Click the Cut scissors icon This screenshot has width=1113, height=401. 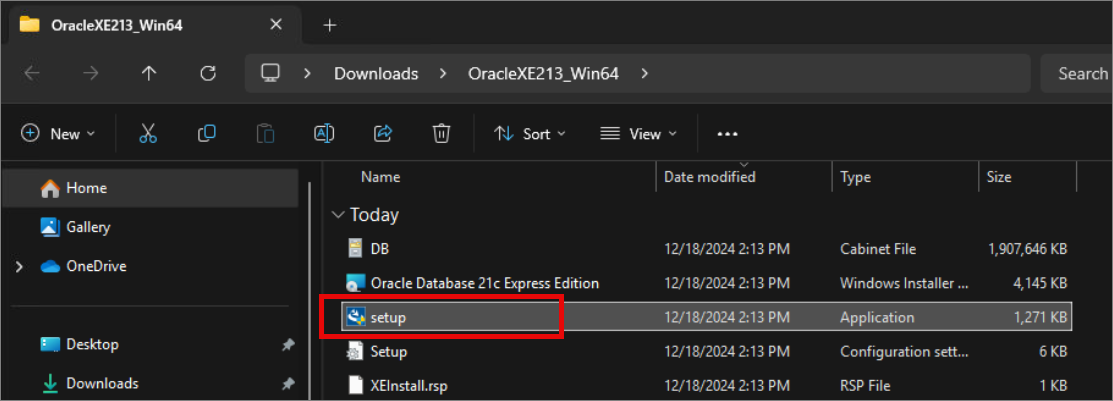pos(148,133)
